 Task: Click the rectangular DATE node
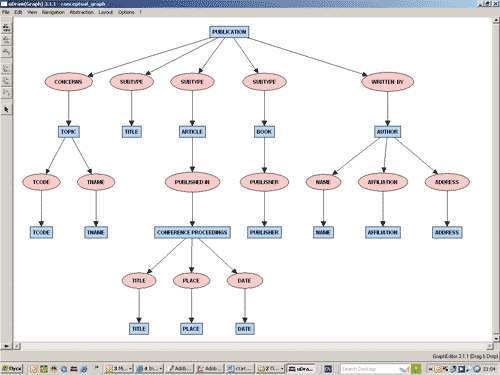tap(245, 329)
